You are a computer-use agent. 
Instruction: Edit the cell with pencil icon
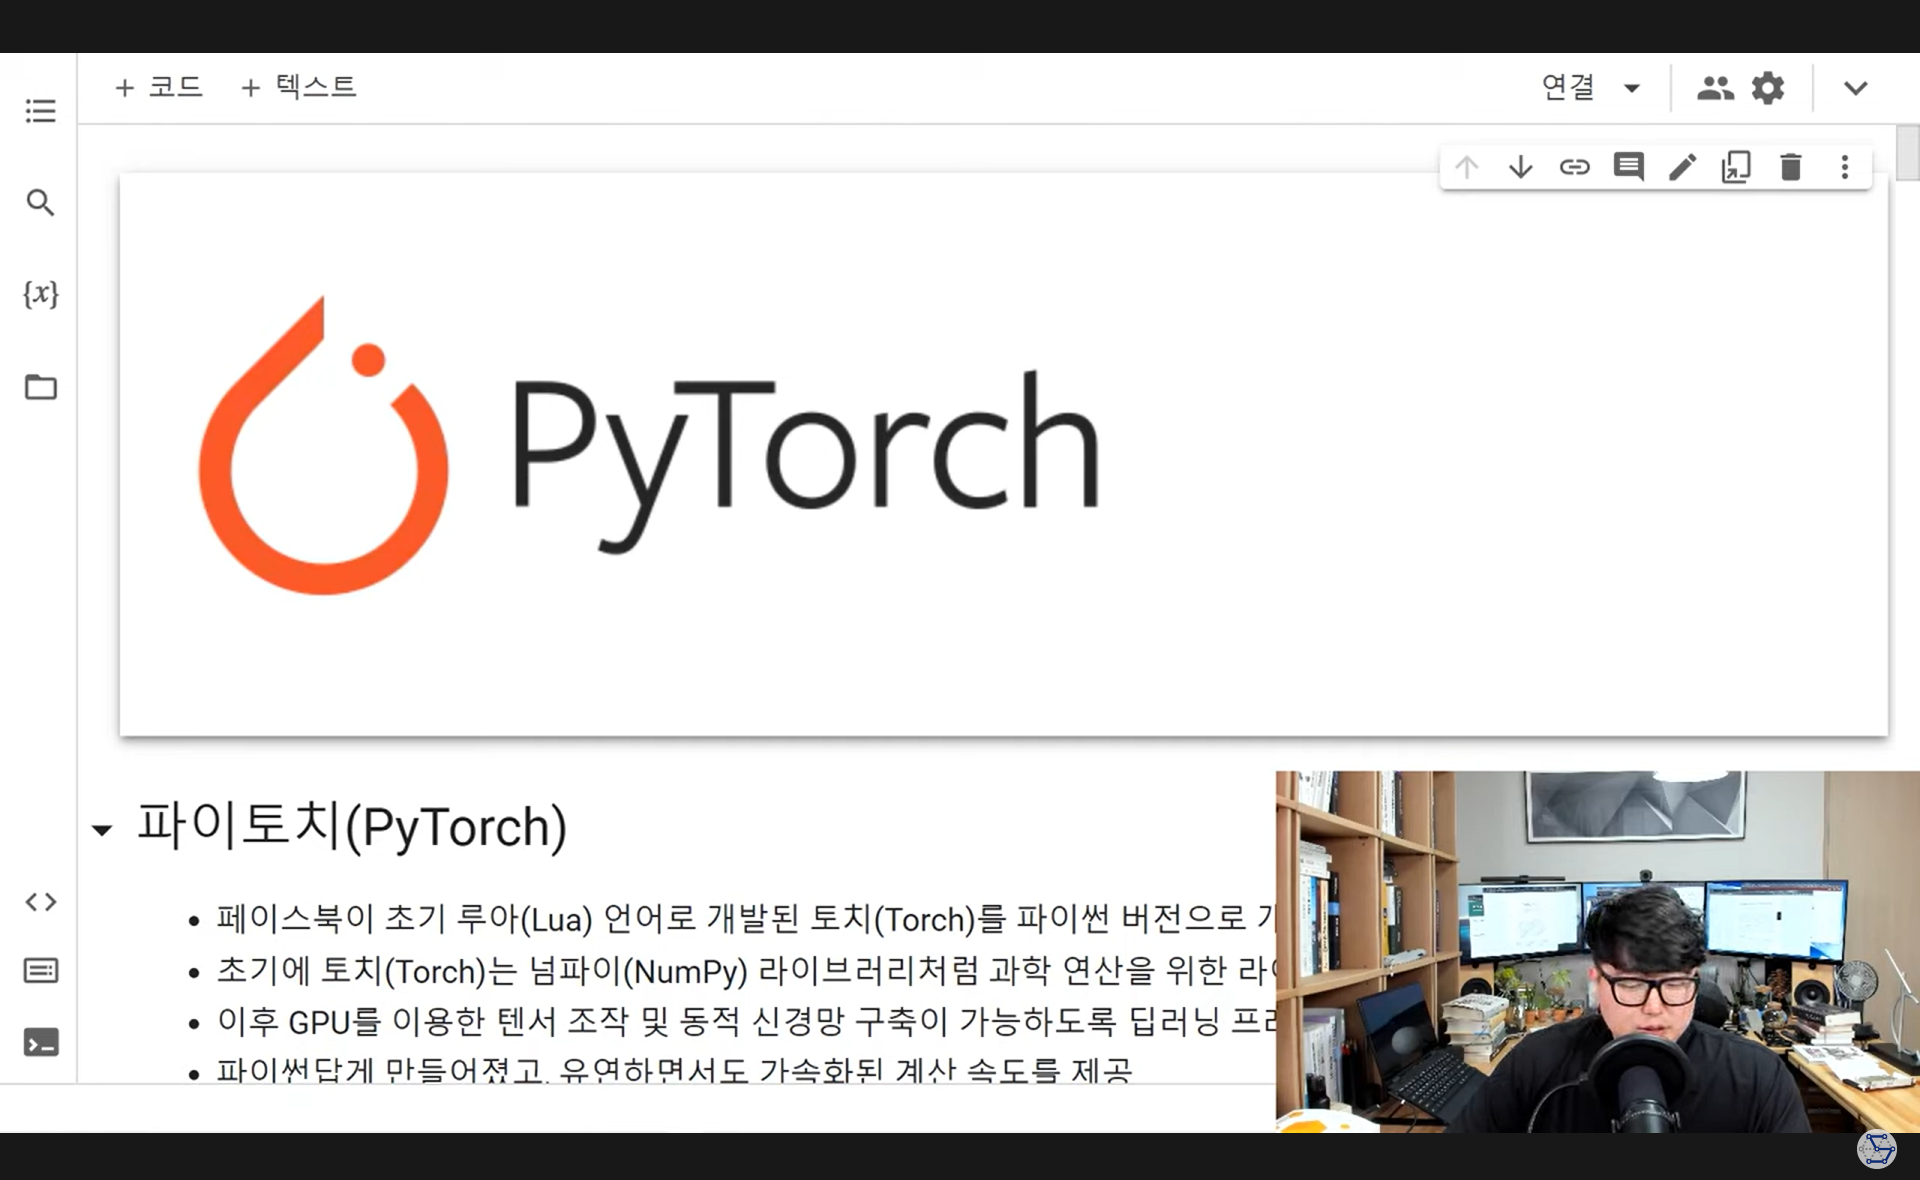1682,167
